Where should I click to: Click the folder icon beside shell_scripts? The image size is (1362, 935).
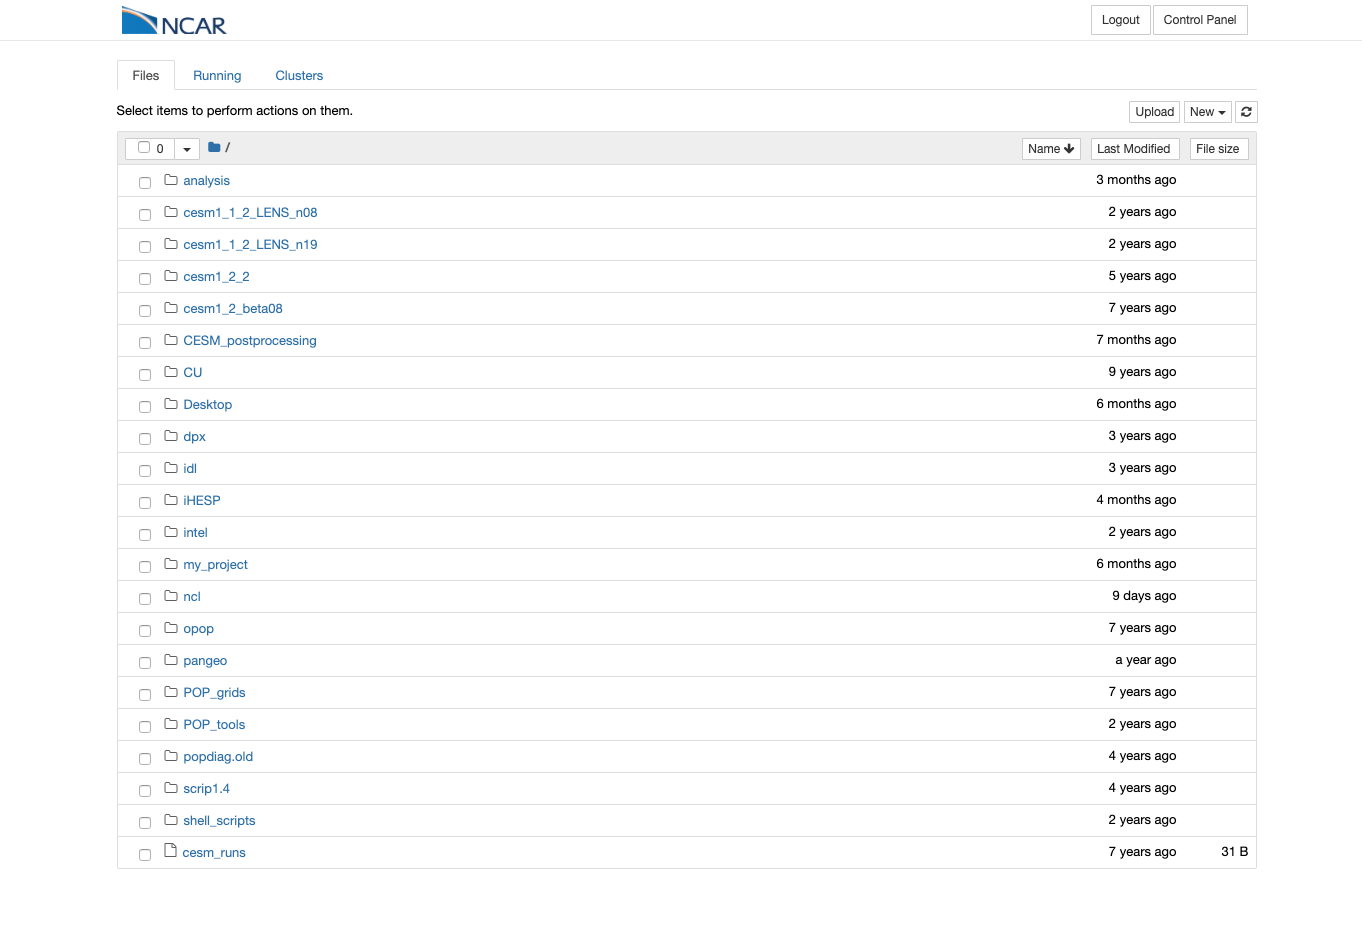pos(171,820)
